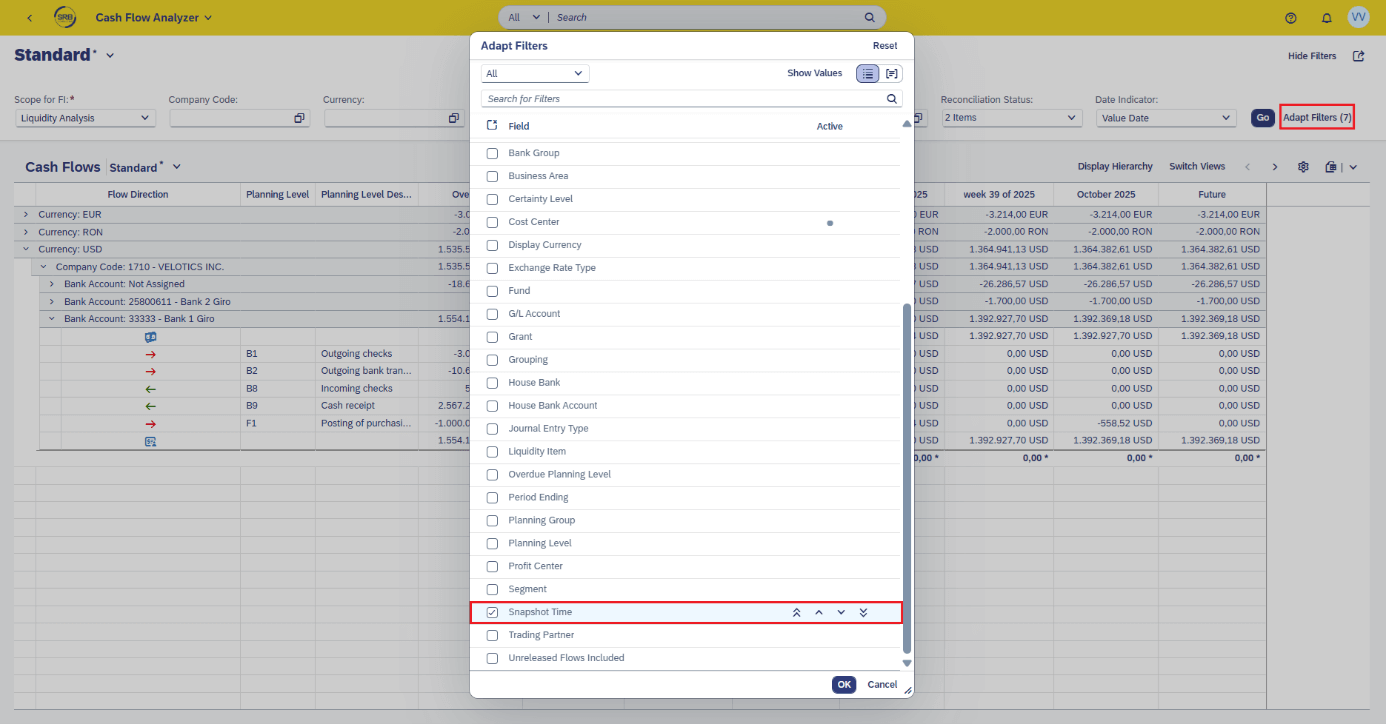Open the help question mark icon
The height and width of the screenshot is (724, 1386).
click(x=1290, y=18)
